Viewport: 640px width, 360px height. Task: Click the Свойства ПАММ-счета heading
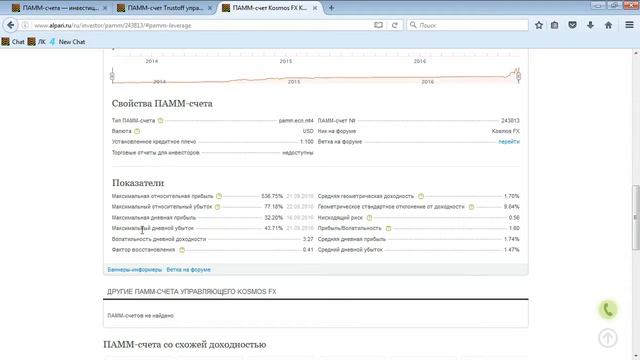click(162, 104)
